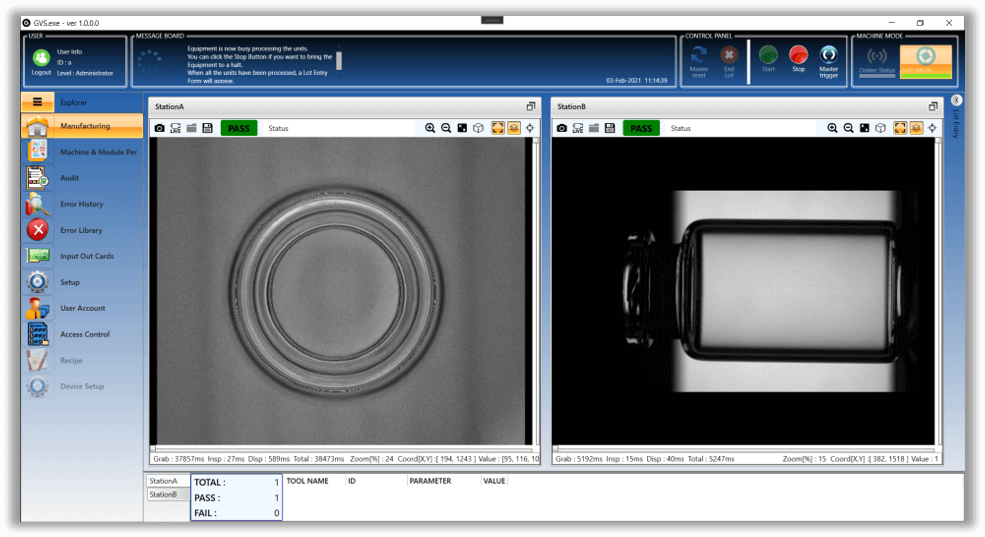Click zoom in icon in StationA
This screenshot has height=537, width=985.
tap(430, 128)
